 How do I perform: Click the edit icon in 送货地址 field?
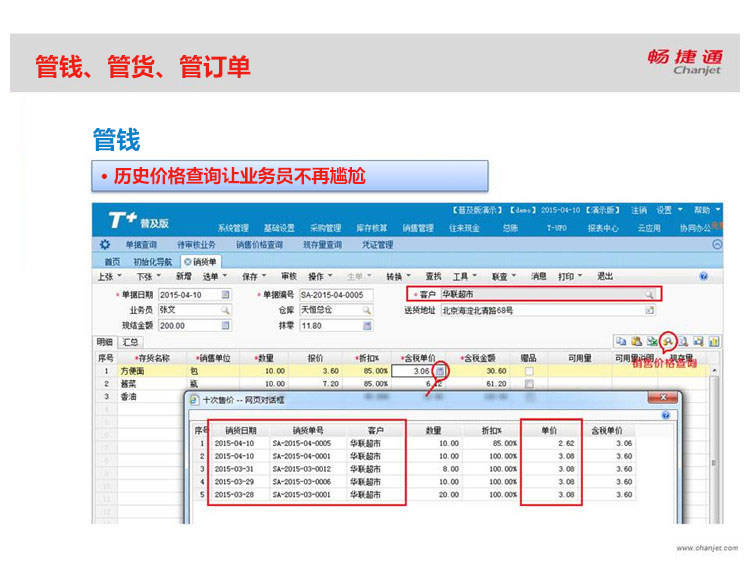pos(650,310)
